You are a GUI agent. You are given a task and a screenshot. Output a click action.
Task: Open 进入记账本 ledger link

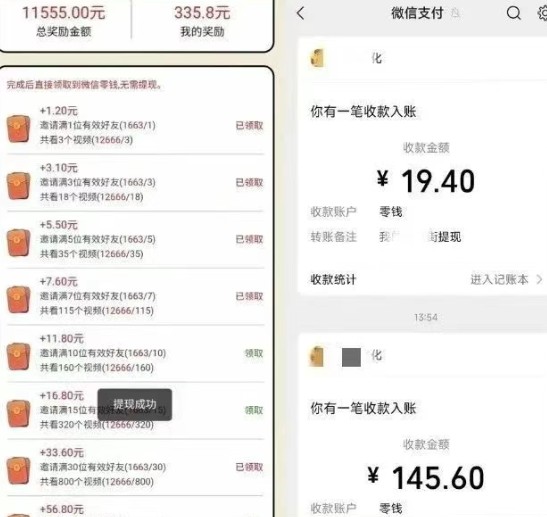[500, 279]
